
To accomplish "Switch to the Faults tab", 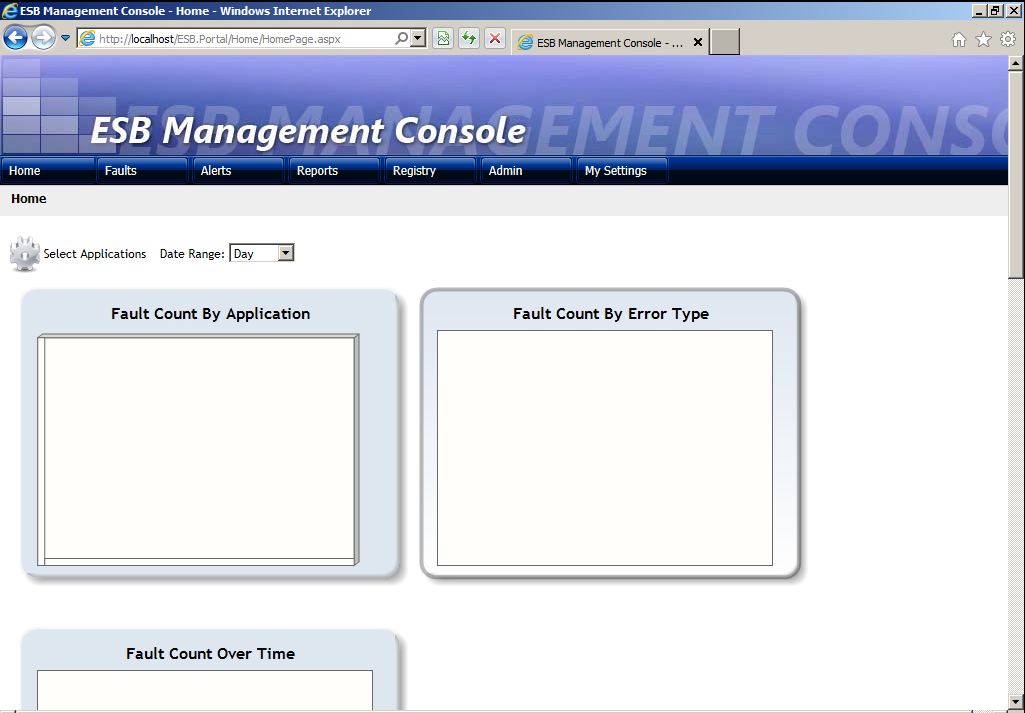I will tap(120, 170).
